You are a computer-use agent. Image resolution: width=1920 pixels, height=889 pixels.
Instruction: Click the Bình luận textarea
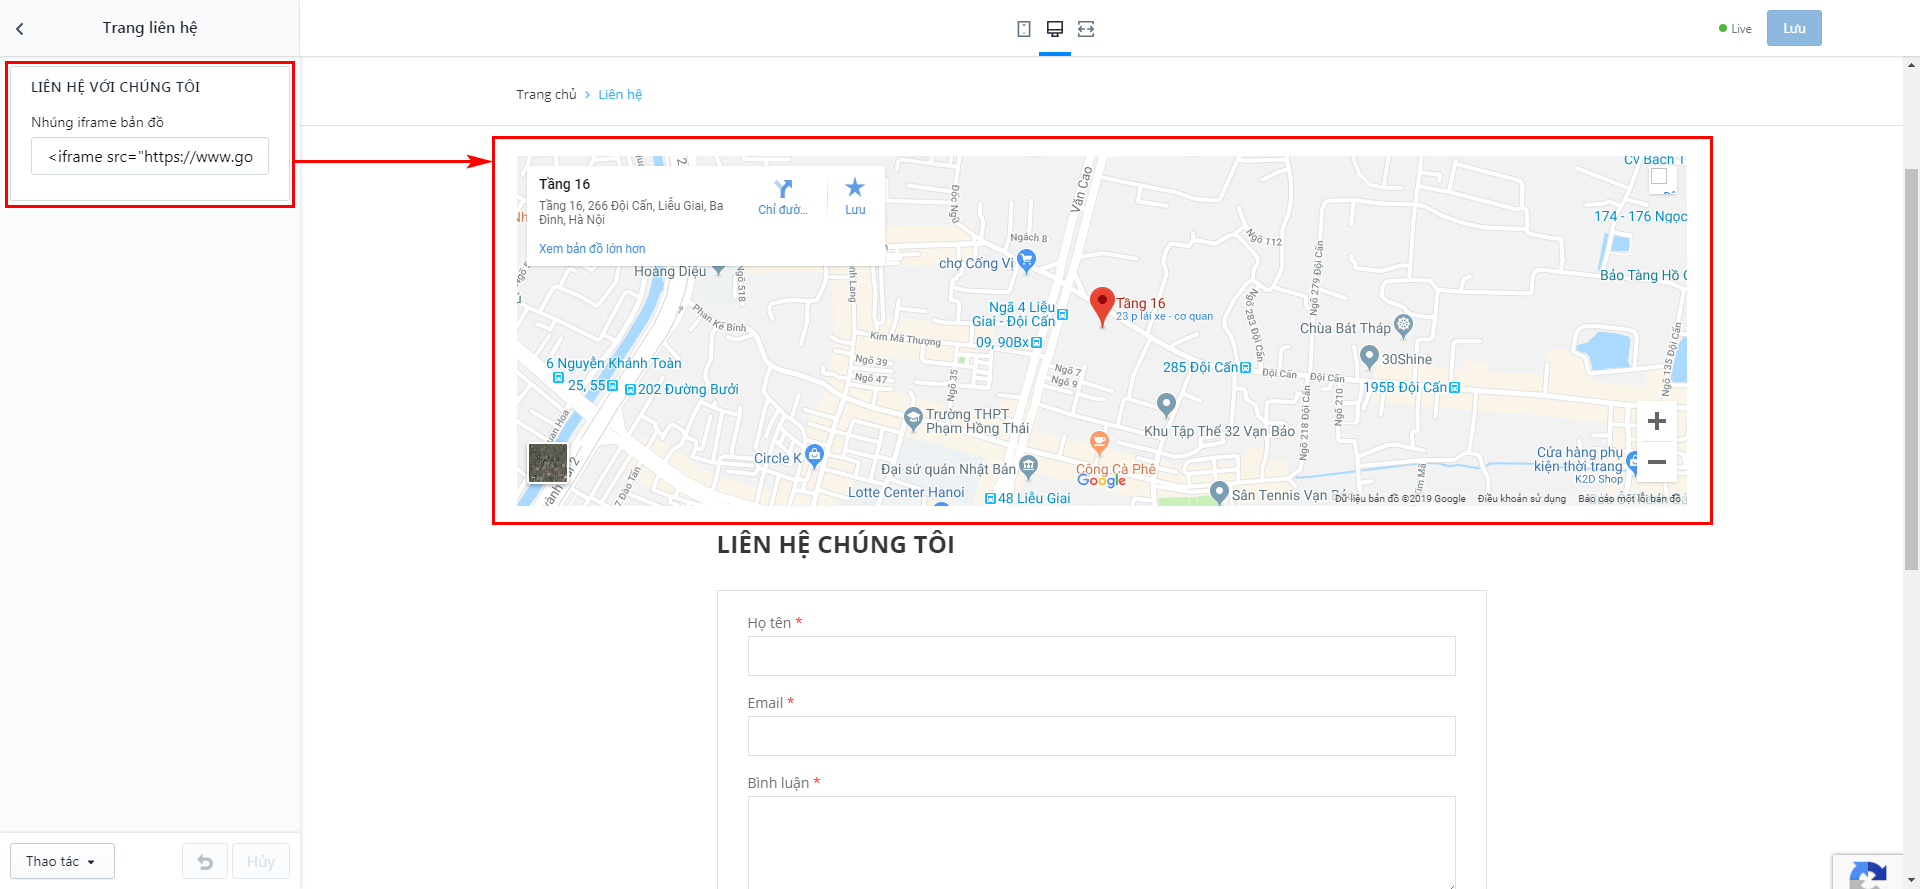tap(1101, 842)
